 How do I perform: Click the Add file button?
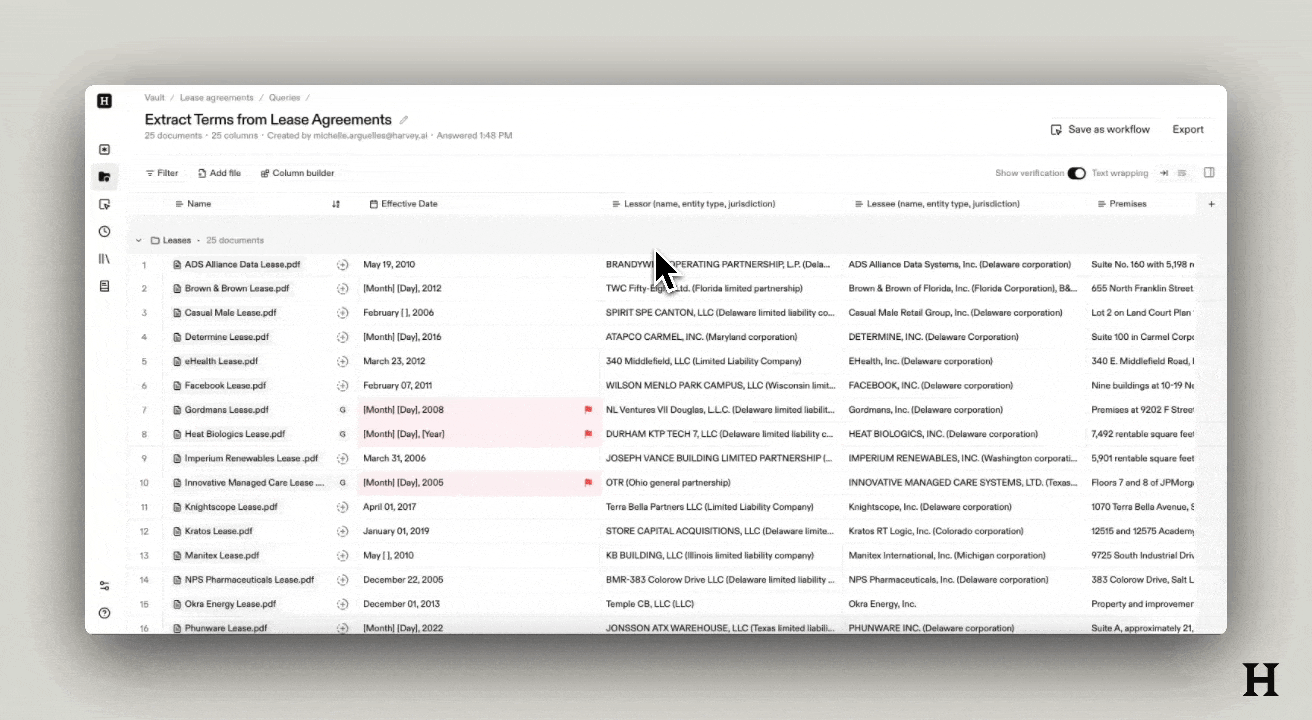tap(219, 173)
